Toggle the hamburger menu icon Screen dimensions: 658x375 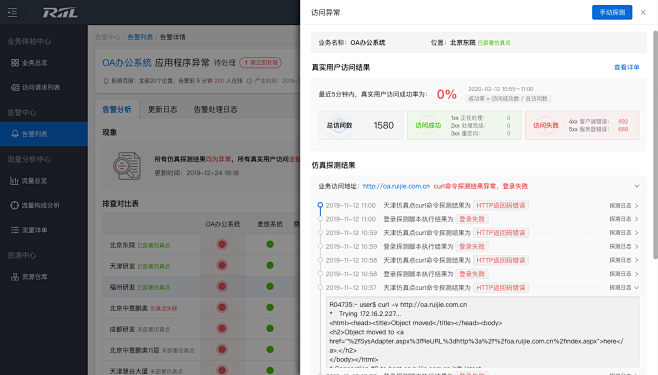(13, 13)
